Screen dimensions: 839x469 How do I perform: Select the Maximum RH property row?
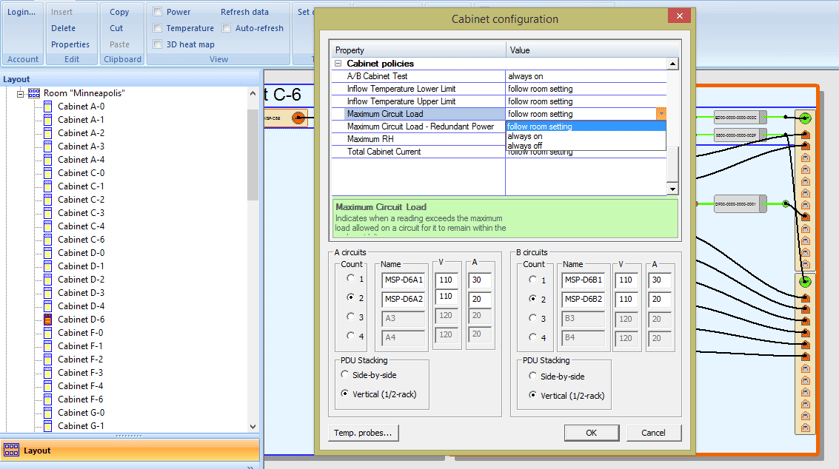pos(418,139)
